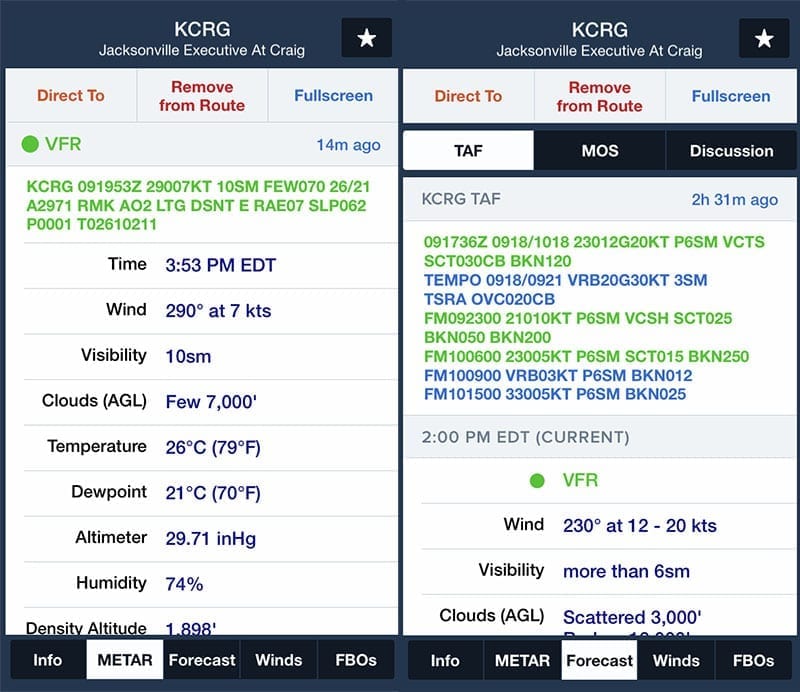Tap the green VFR dot above the raw METAR

click(x=30, y=145)
